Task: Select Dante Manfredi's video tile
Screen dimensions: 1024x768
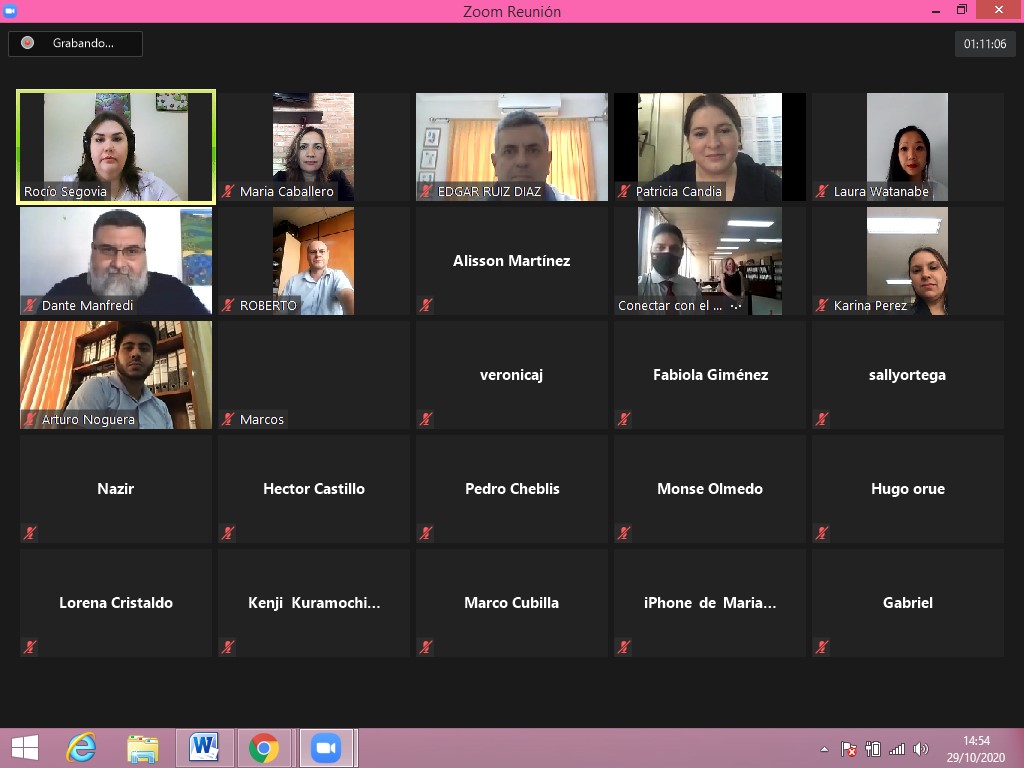Action: pos(116,261)
